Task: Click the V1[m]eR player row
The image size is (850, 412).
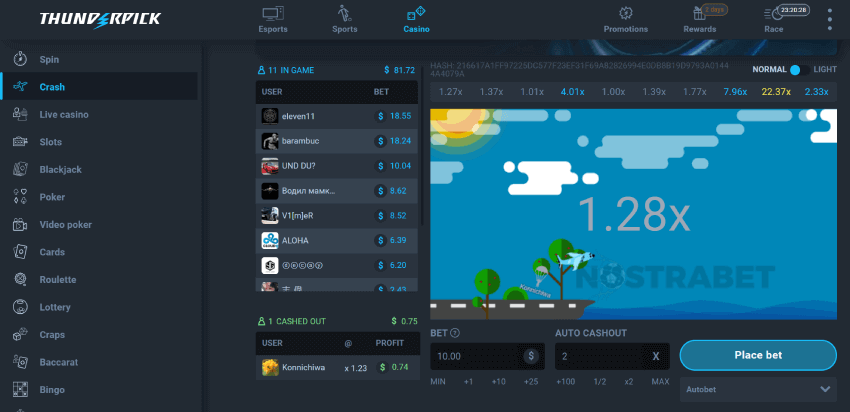Action: tap(337, 215)
